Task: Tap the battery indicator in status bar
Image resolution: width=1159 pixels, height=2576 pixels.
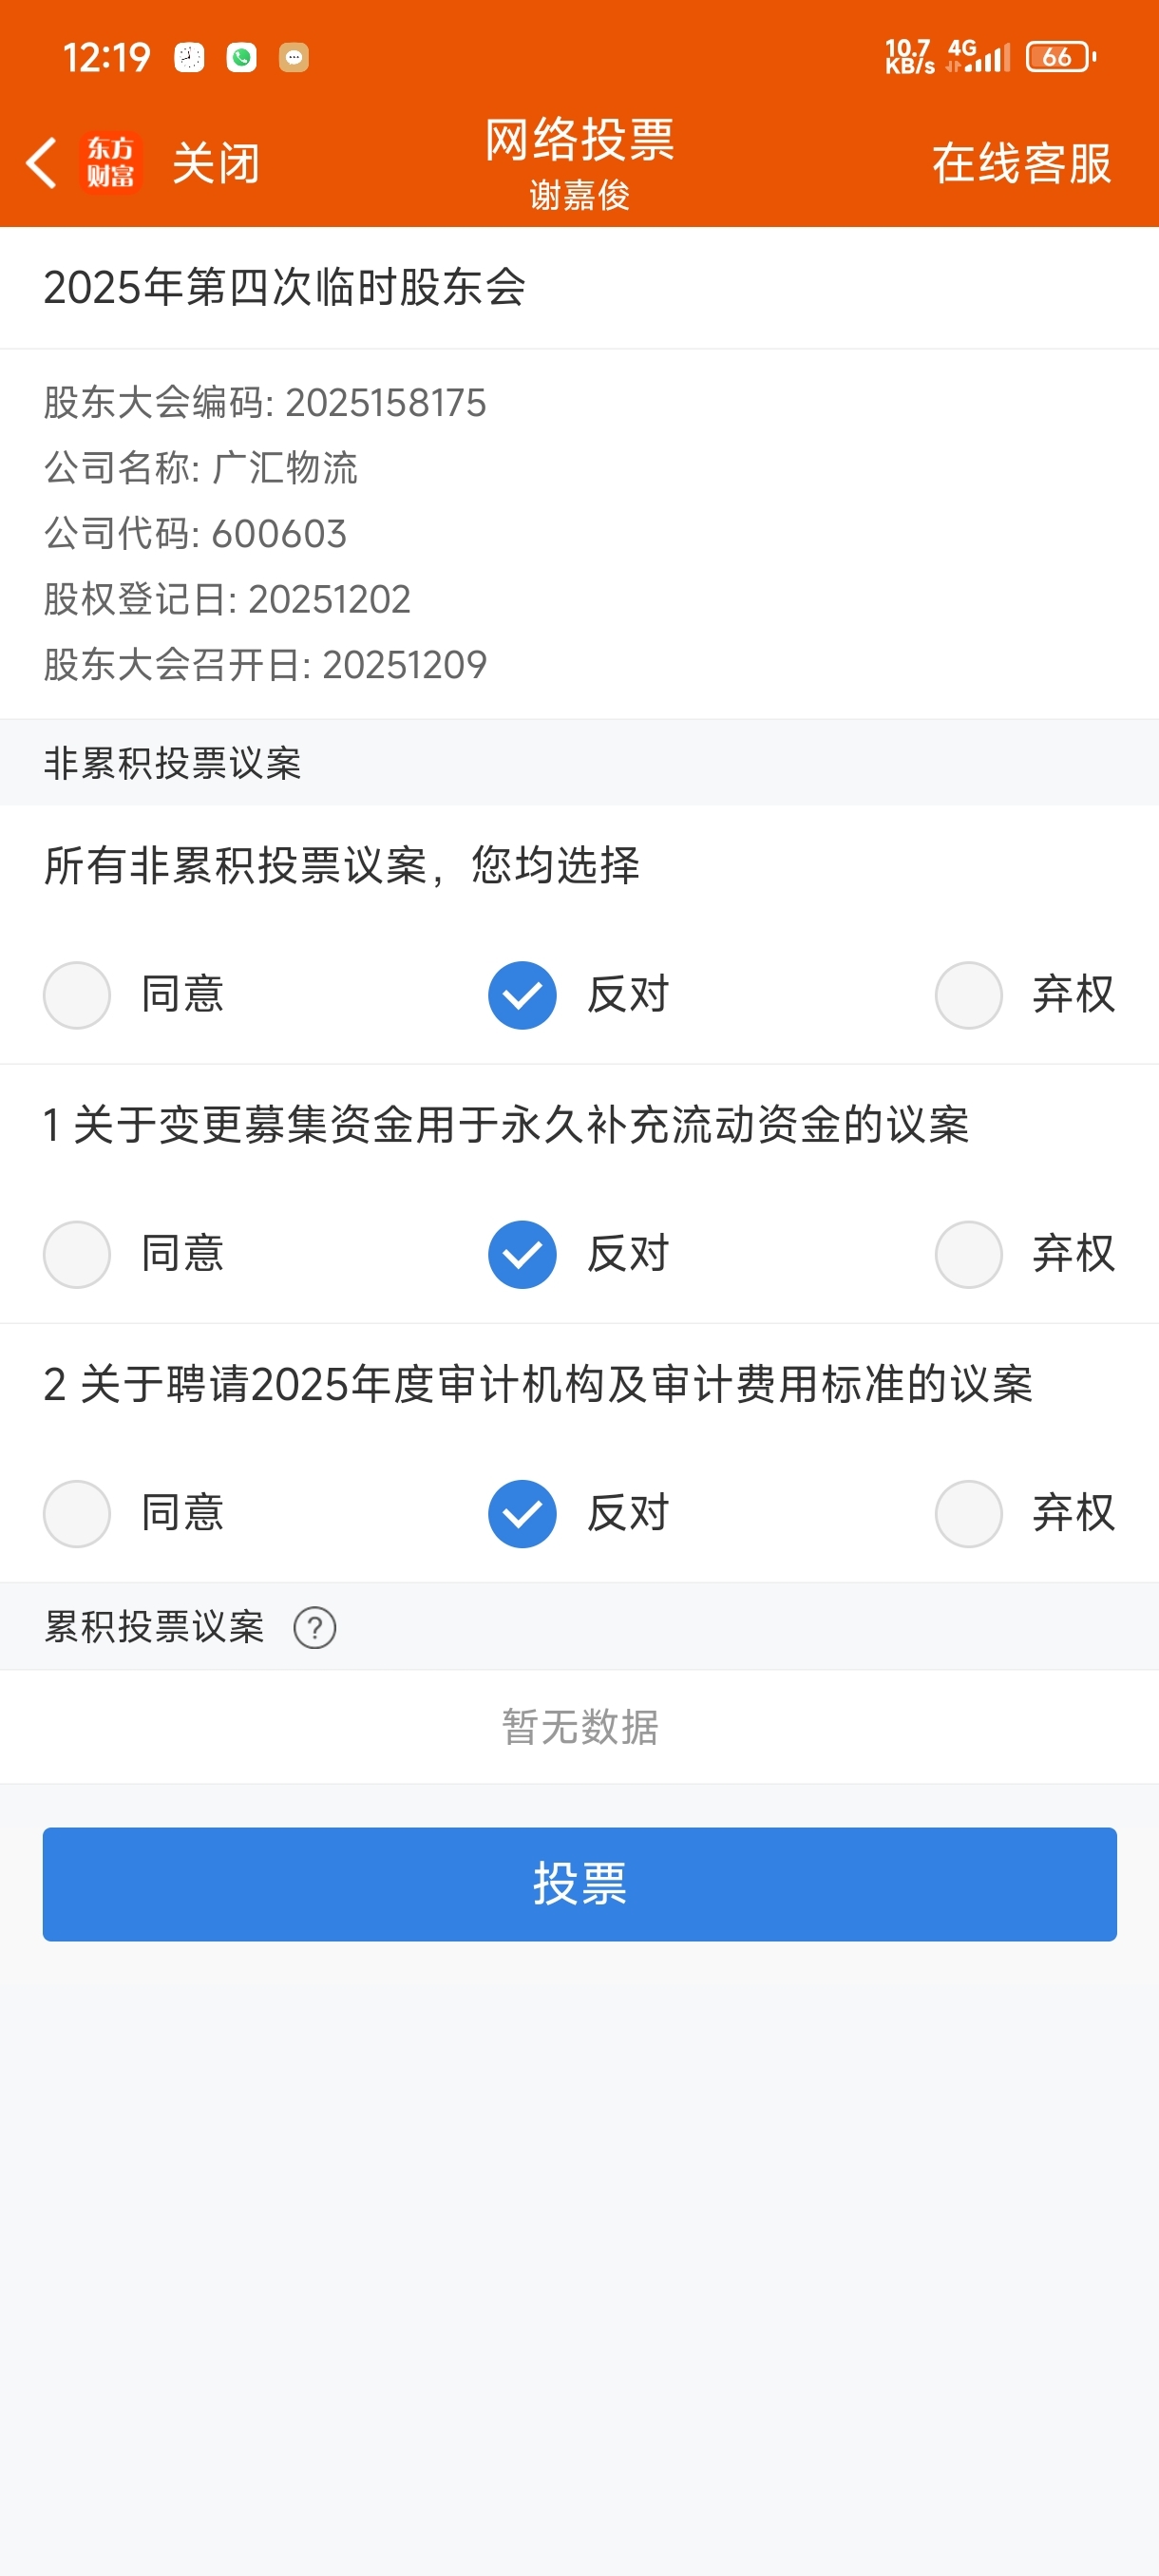Action: pos(1059,57)
